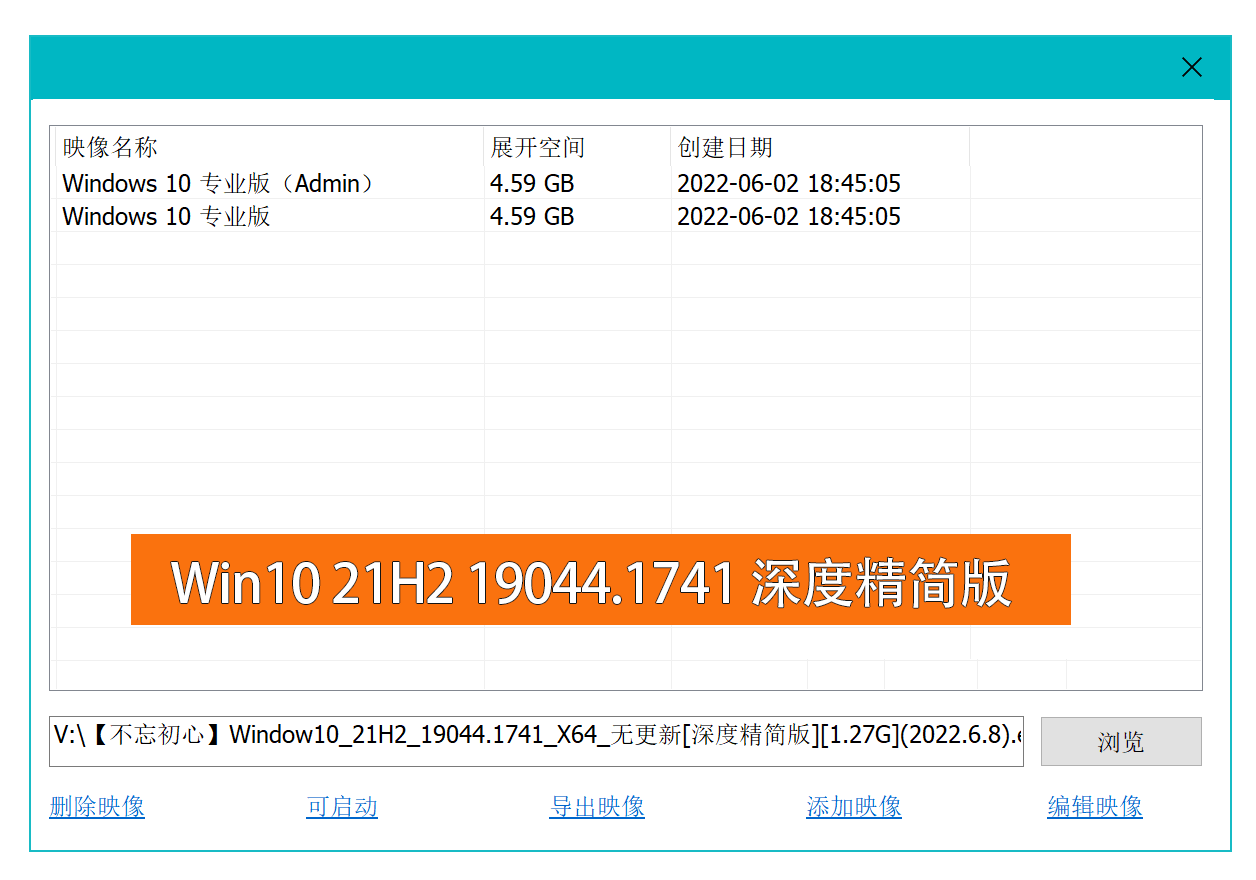The image size is (1256, 880).
Task: Select the Windows 10 专业版（Admin） image row
Action: tap(218, 184)
